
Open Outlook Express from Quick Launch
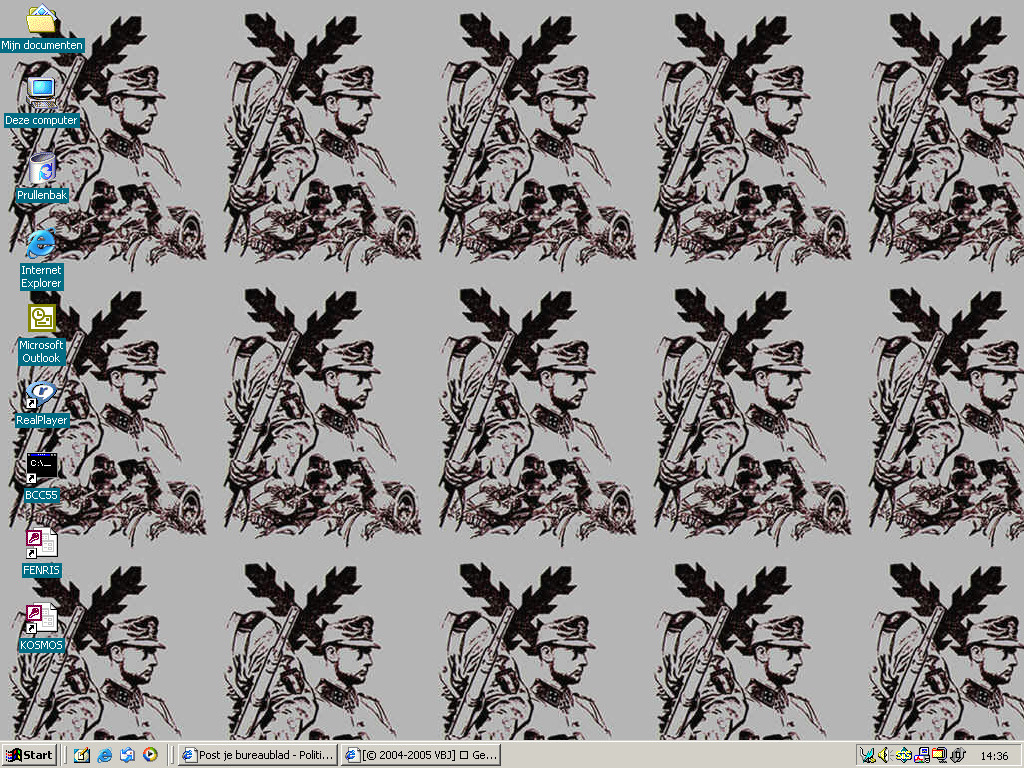pos(127,755)
